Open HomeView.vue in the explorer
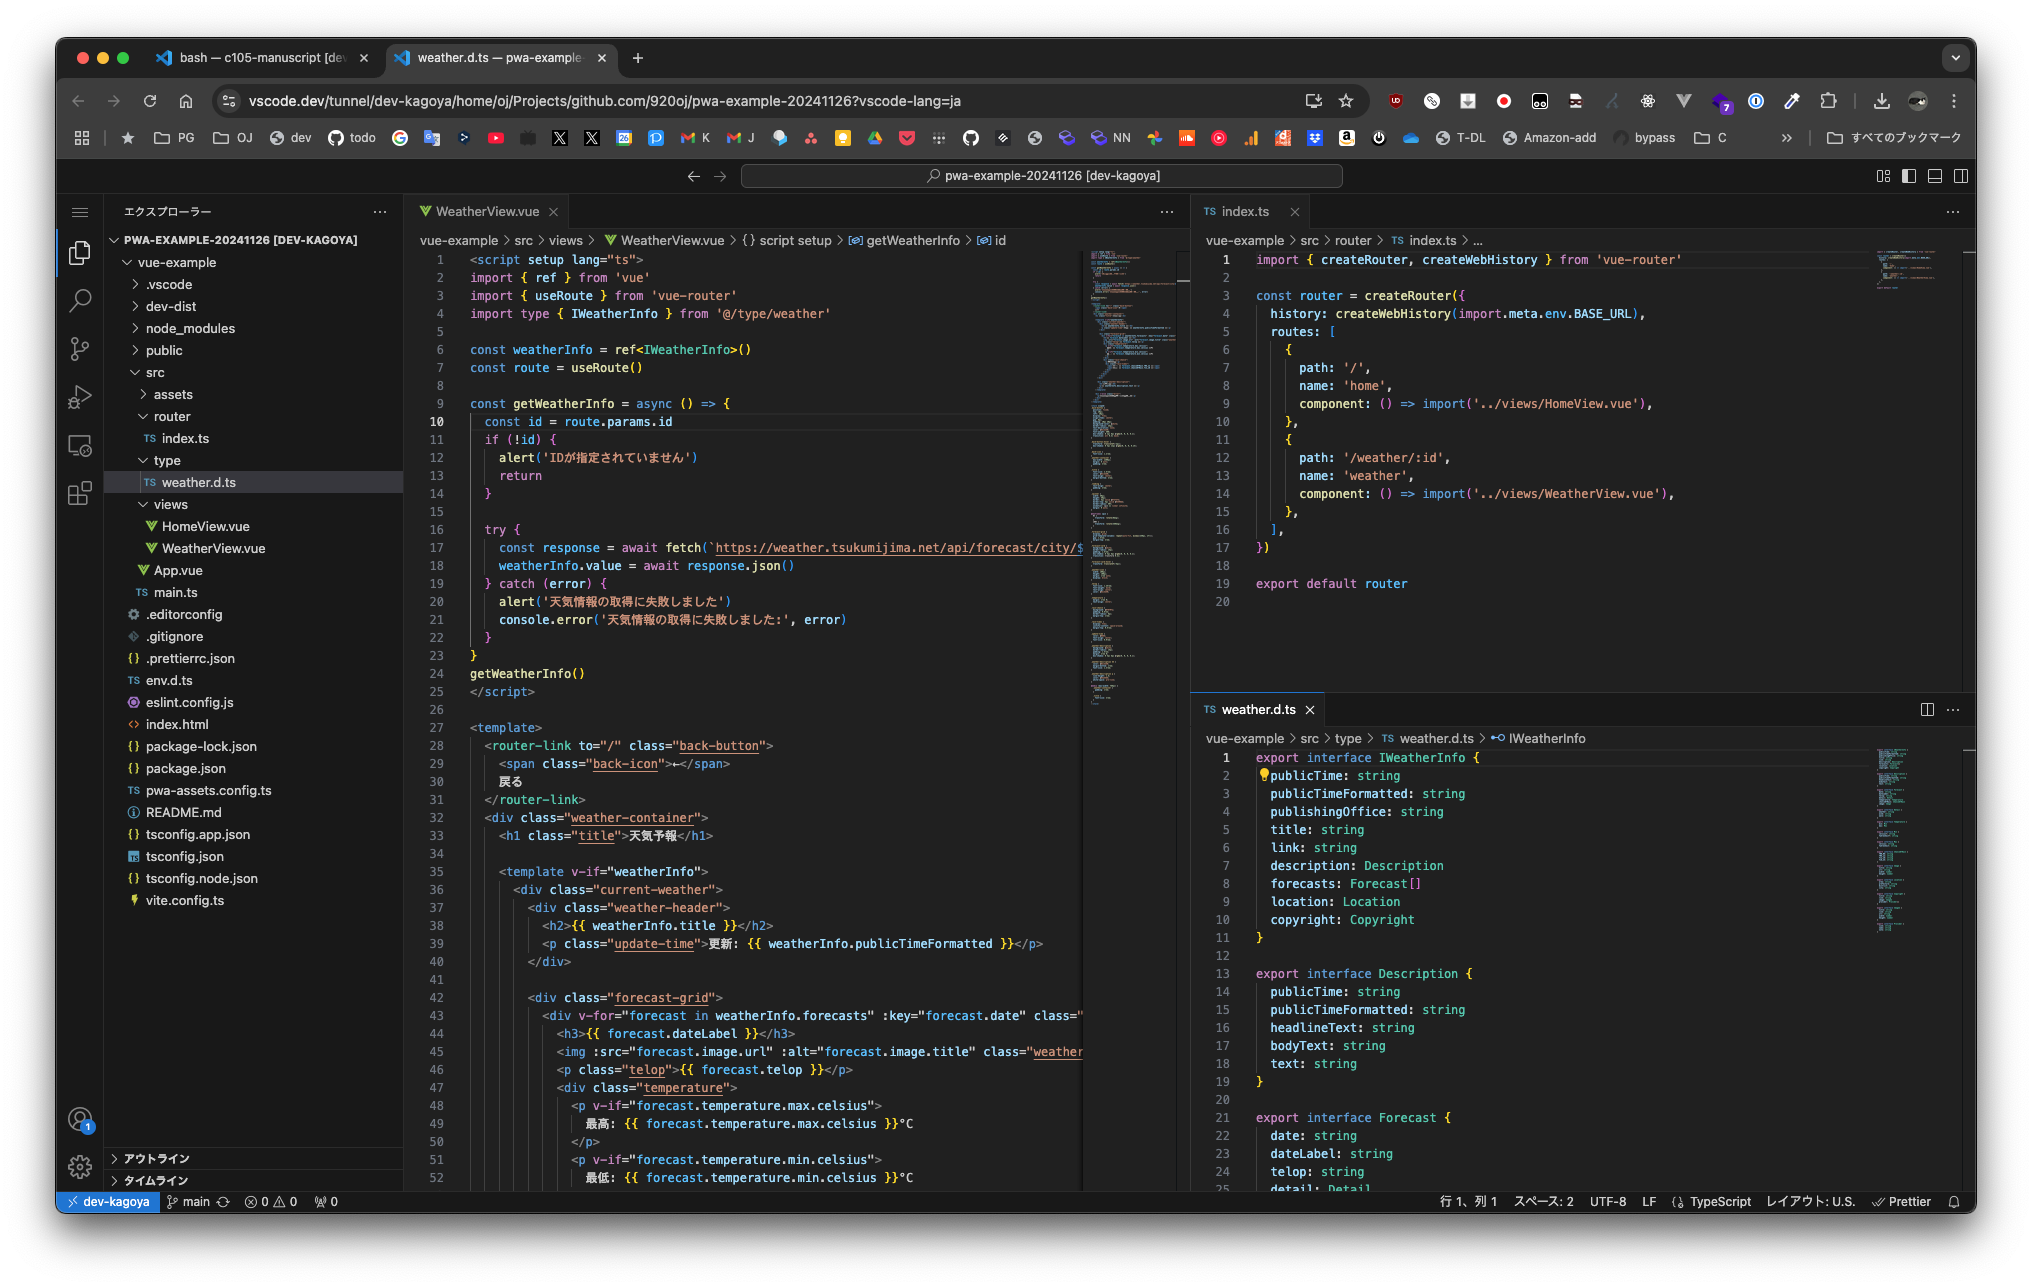This screenshot has width=2032, height=1287. (205, 527)
